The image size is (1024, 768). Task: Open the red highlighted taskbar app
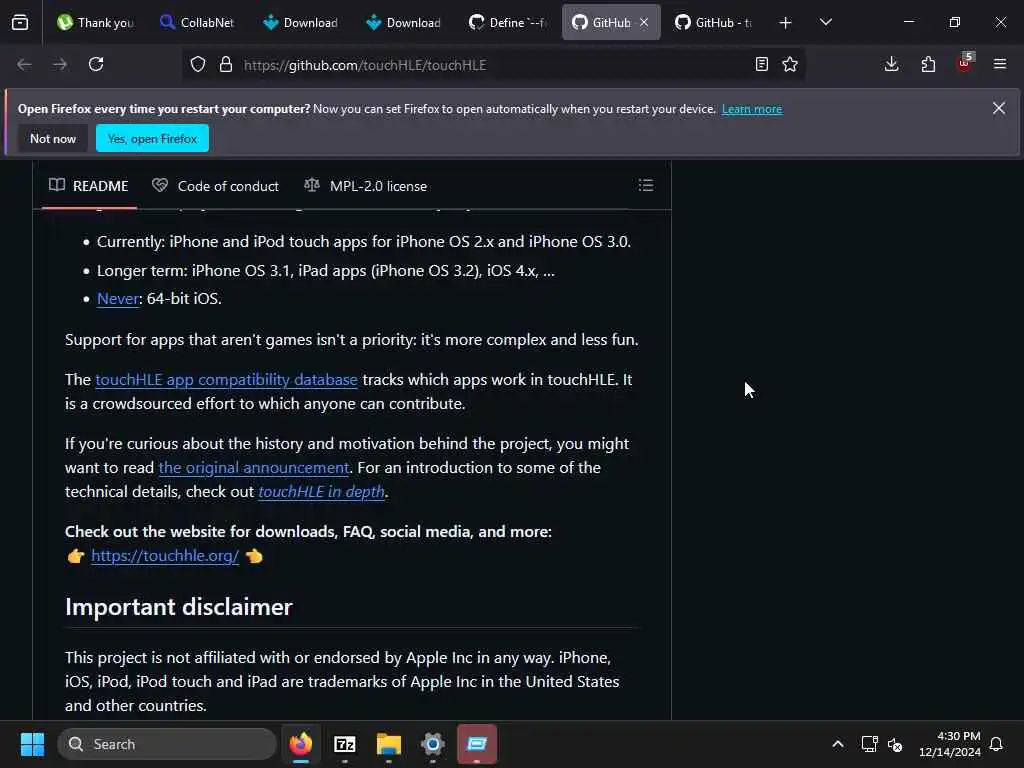point(477,744)
